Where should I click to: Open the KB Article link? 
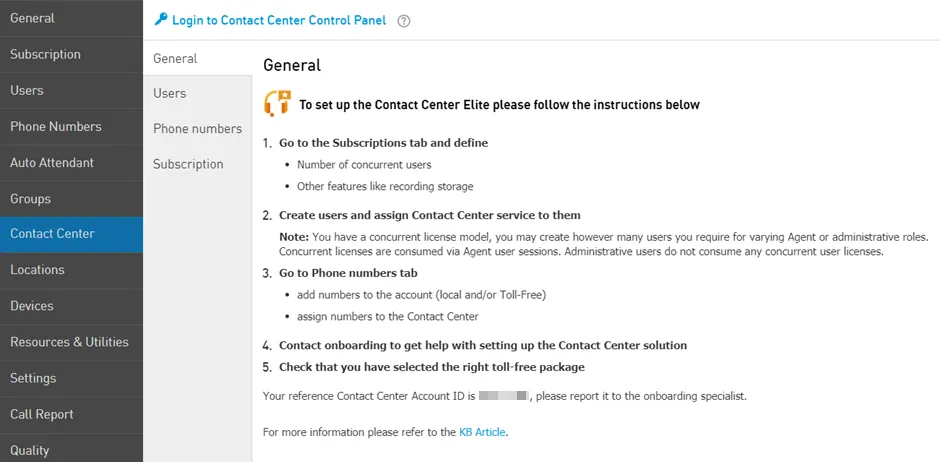[482, 432]
